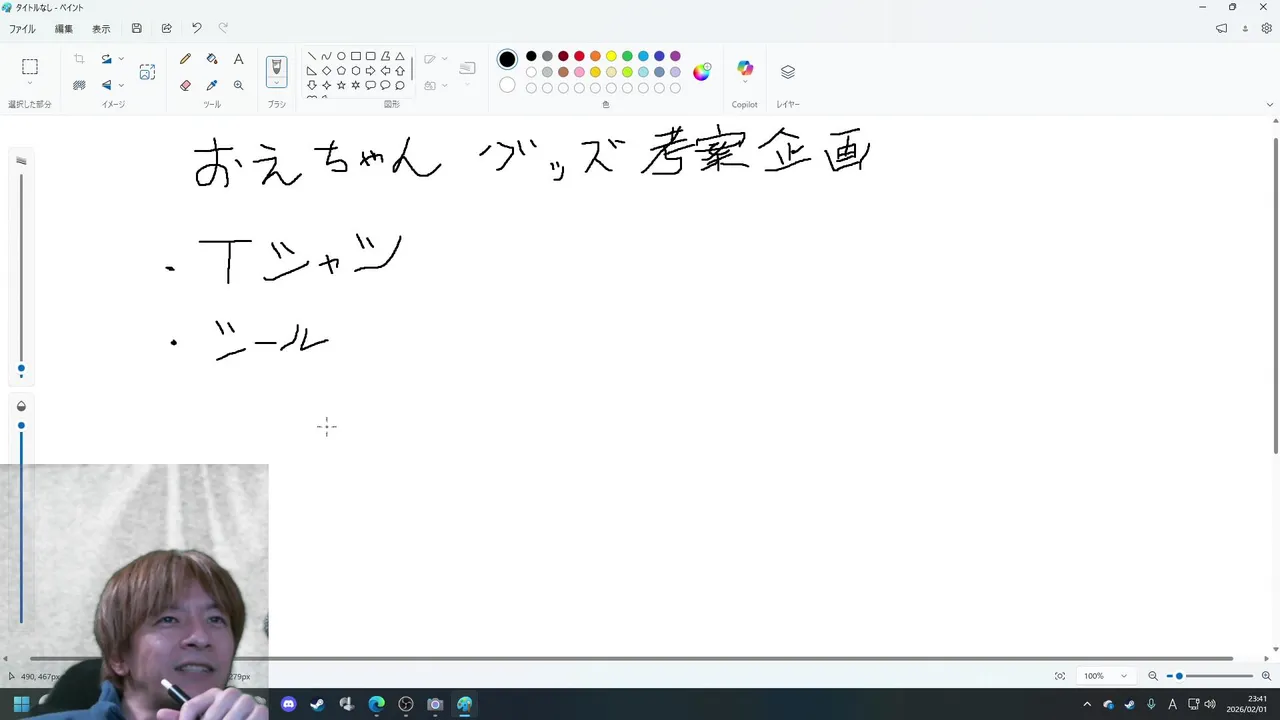Select the Fill bucket tool
Screen dimensions: 1280x720
click(212, 59)
